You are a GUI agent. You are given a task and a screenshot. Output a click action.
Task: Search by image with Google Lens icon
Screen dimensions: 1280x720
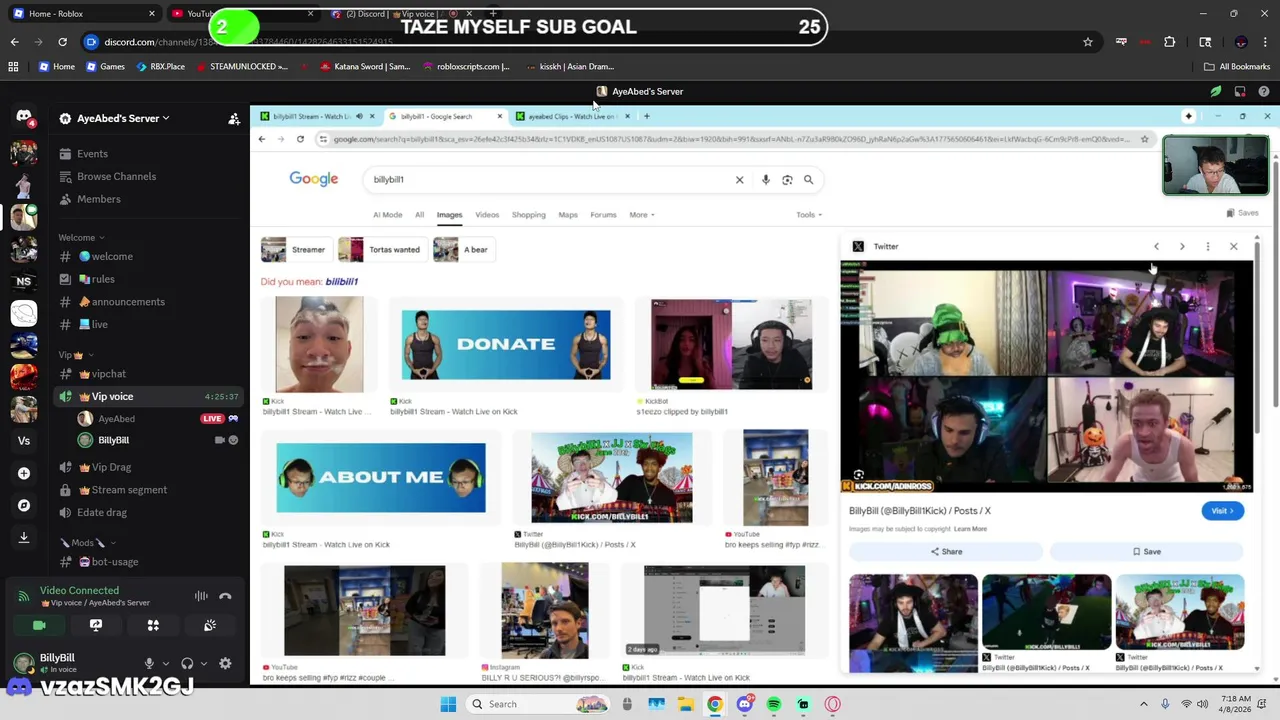[787, 180]
